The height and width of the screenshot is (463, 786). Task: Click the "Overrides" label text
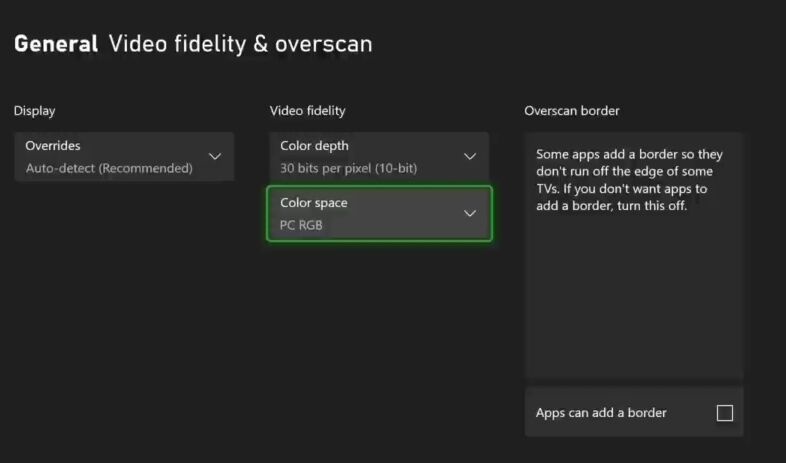tap(53, 146)
